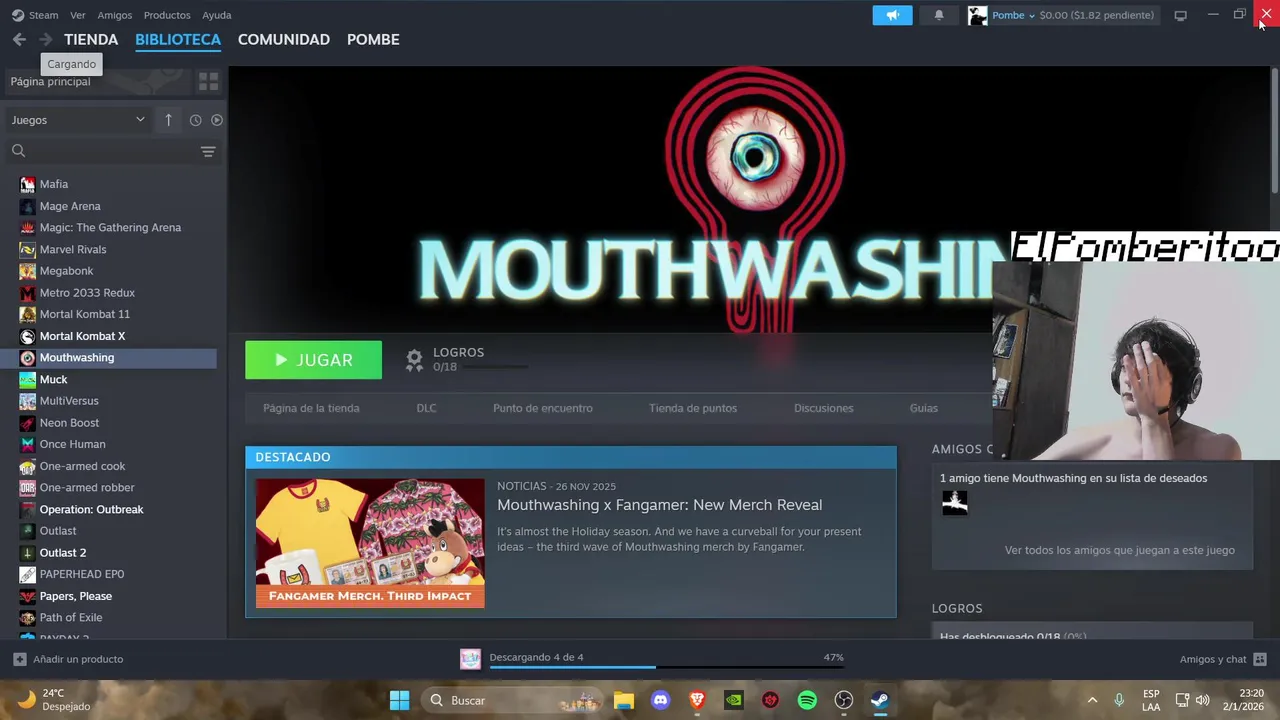This screenshot has height=720, width=1280.
Task: Open the notifications bell
Action: tap(938, 15)
